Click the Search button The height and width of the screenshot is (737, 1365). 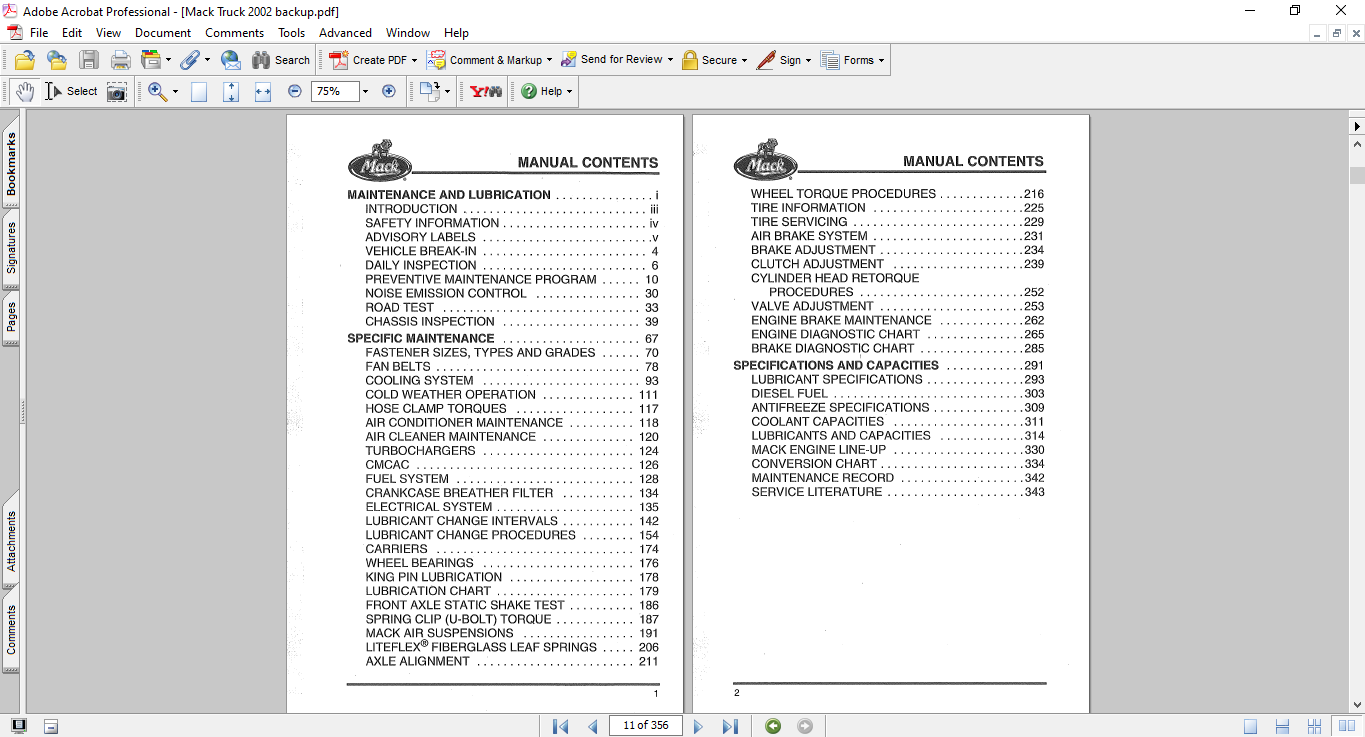[281, 60]
